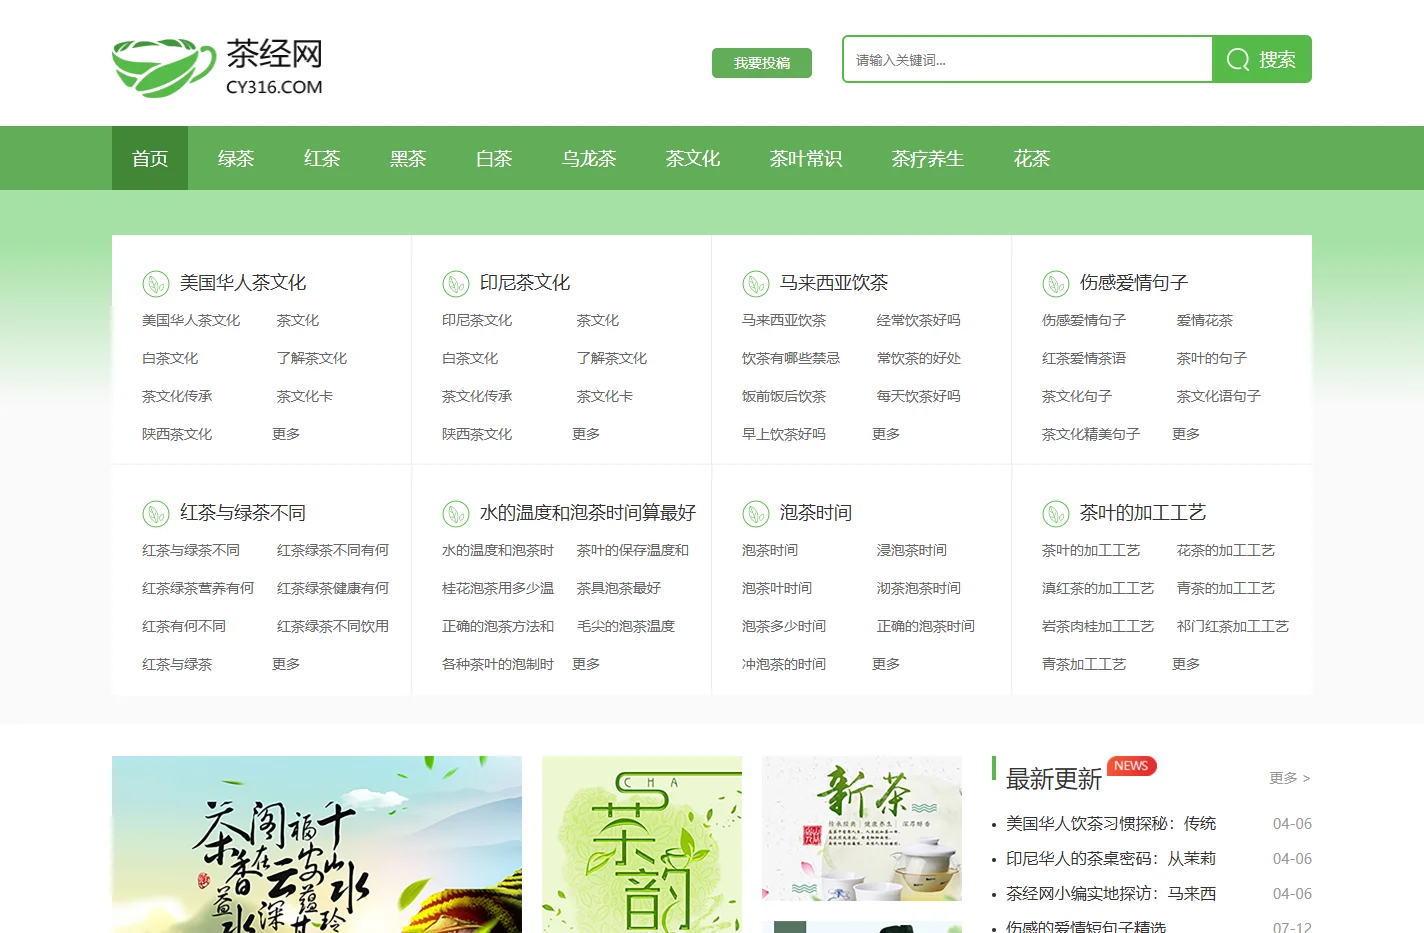Open the 乌龙茶 navigation tab
The image size is (1424, 933).
tap(589, 158)
